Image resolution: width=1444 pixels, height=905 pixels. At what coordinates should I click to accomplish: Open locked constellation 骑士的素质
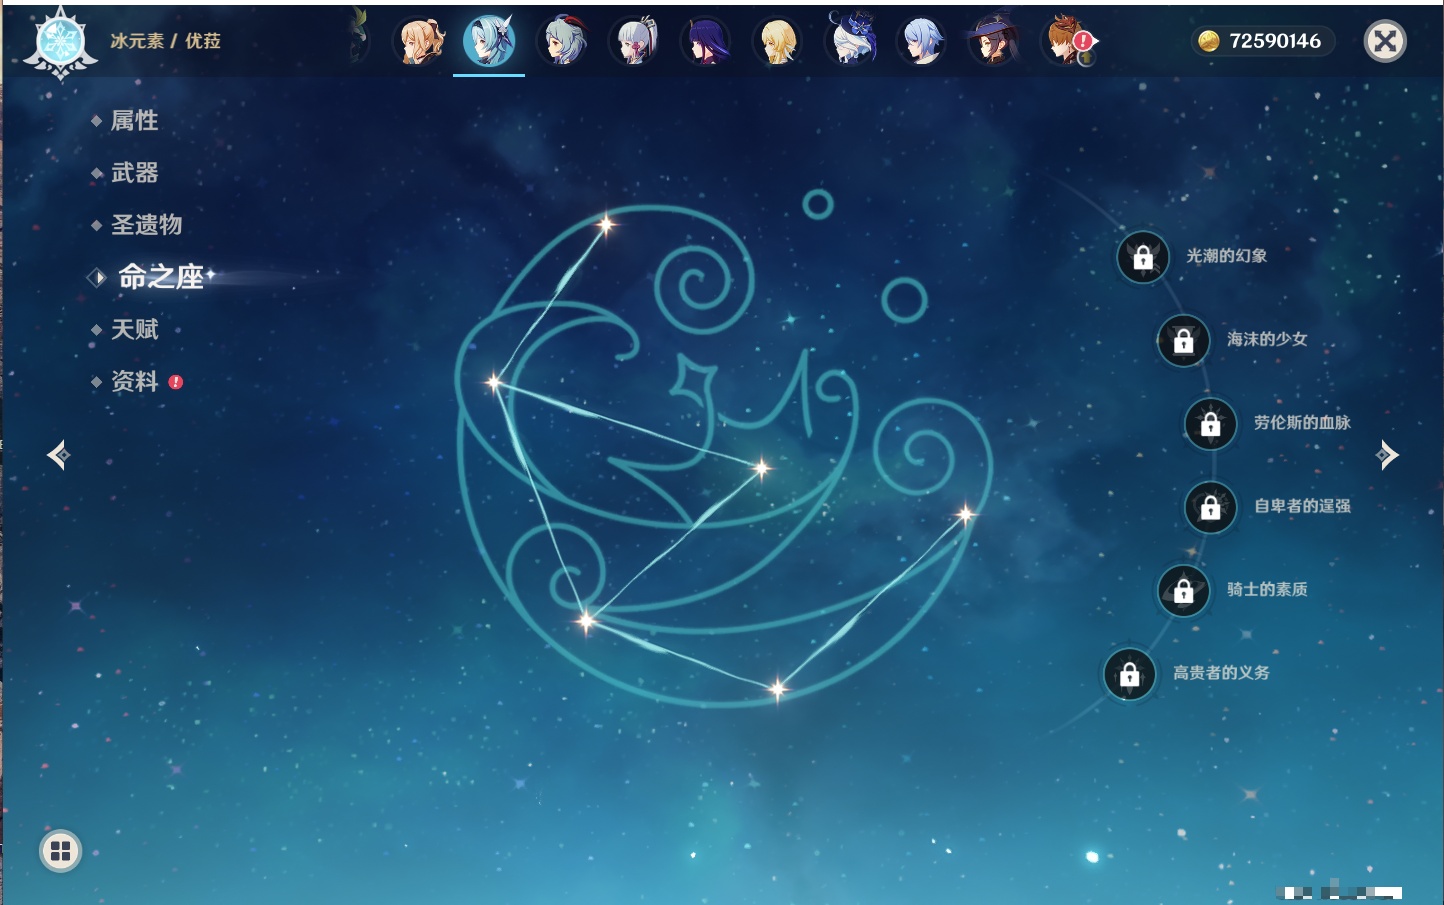pyautogui.click(x=1184, y=591)
